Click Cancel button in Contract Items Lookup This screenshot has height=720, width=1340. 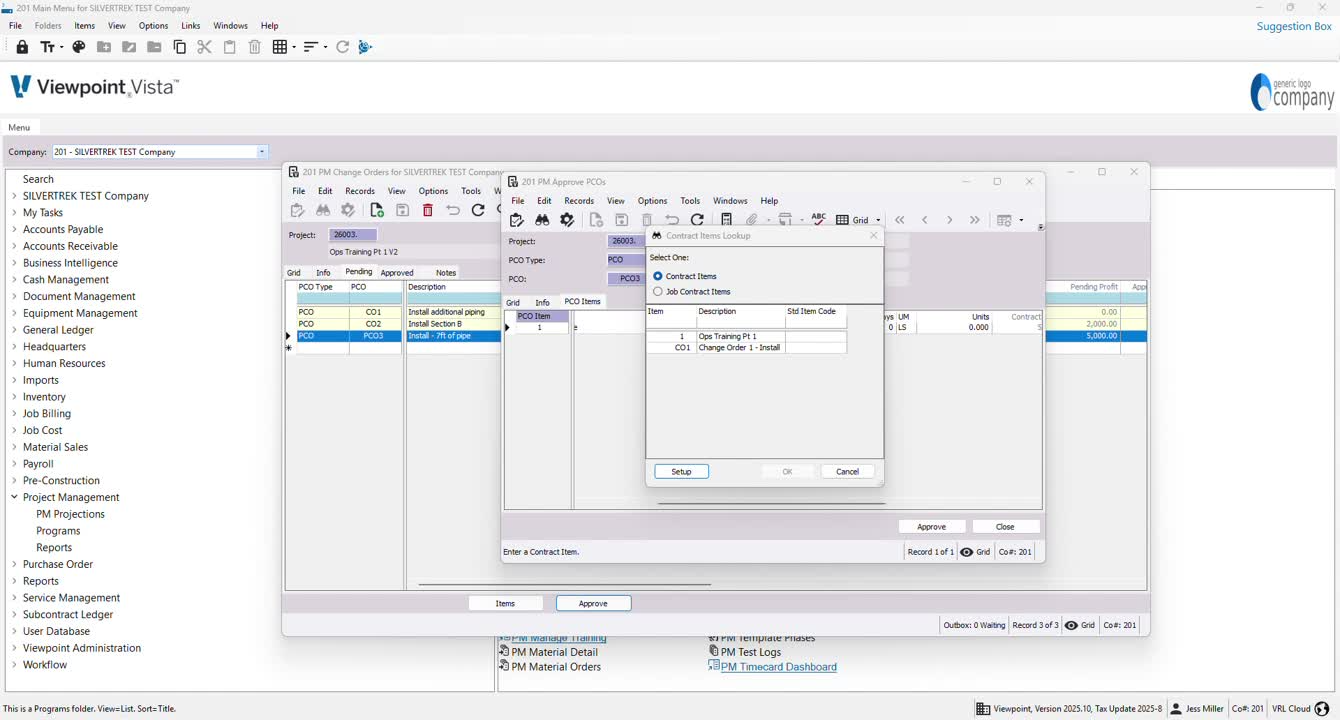coord(848,472)
